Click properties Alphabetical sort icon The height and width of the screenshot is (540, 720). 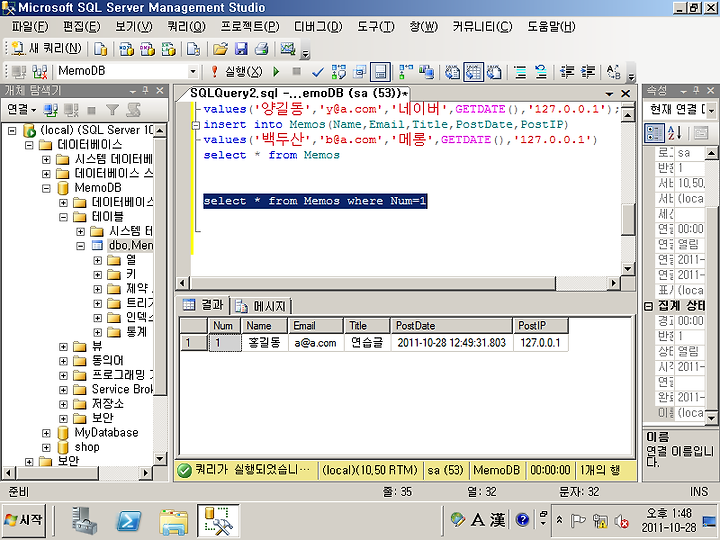[675, 133]
